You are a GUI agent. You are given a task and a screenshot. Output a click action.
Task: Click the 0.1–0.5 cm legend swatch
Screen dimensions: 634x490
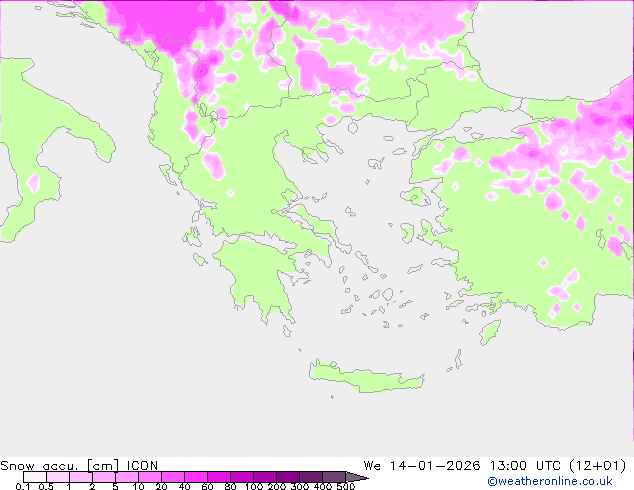tap(35, 477)
